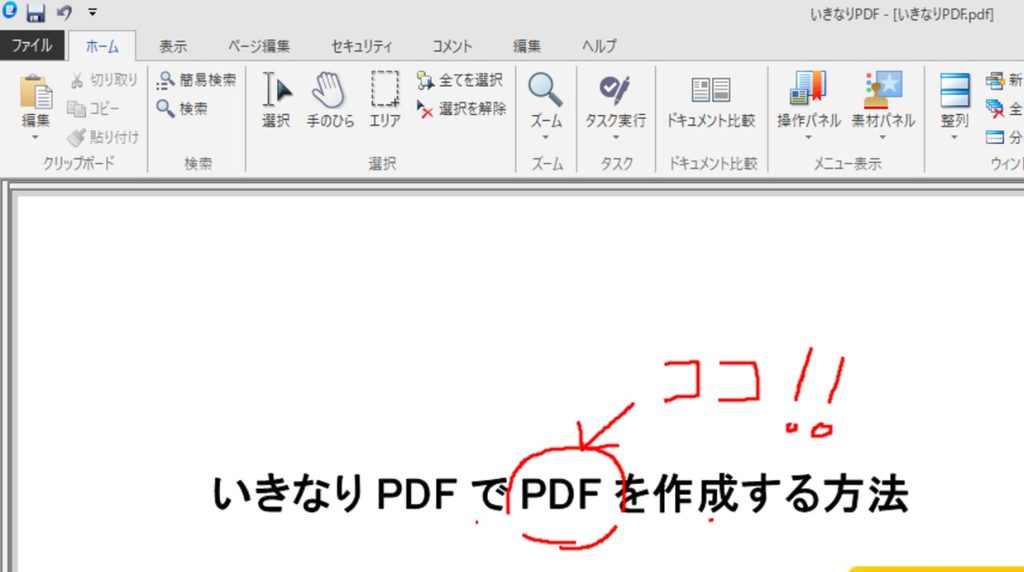
Task: Open the ページ編集 ribbon tab
Action: tap(259, 46)
